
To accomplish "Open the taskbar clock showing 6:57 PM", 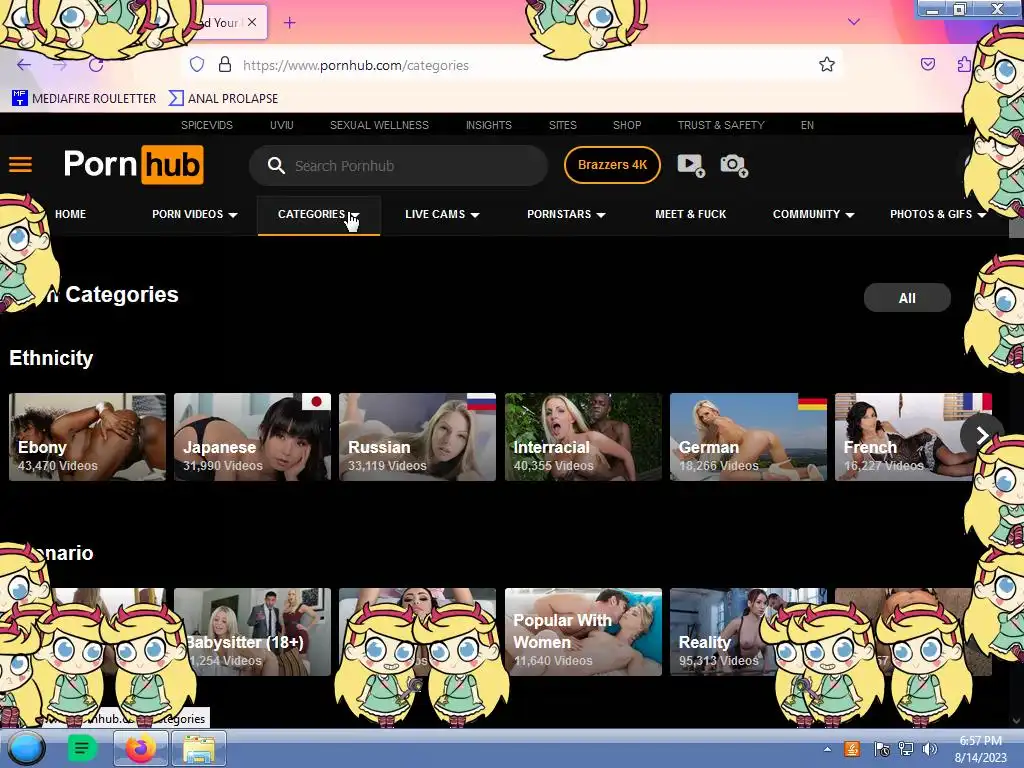I will [980, 749].
